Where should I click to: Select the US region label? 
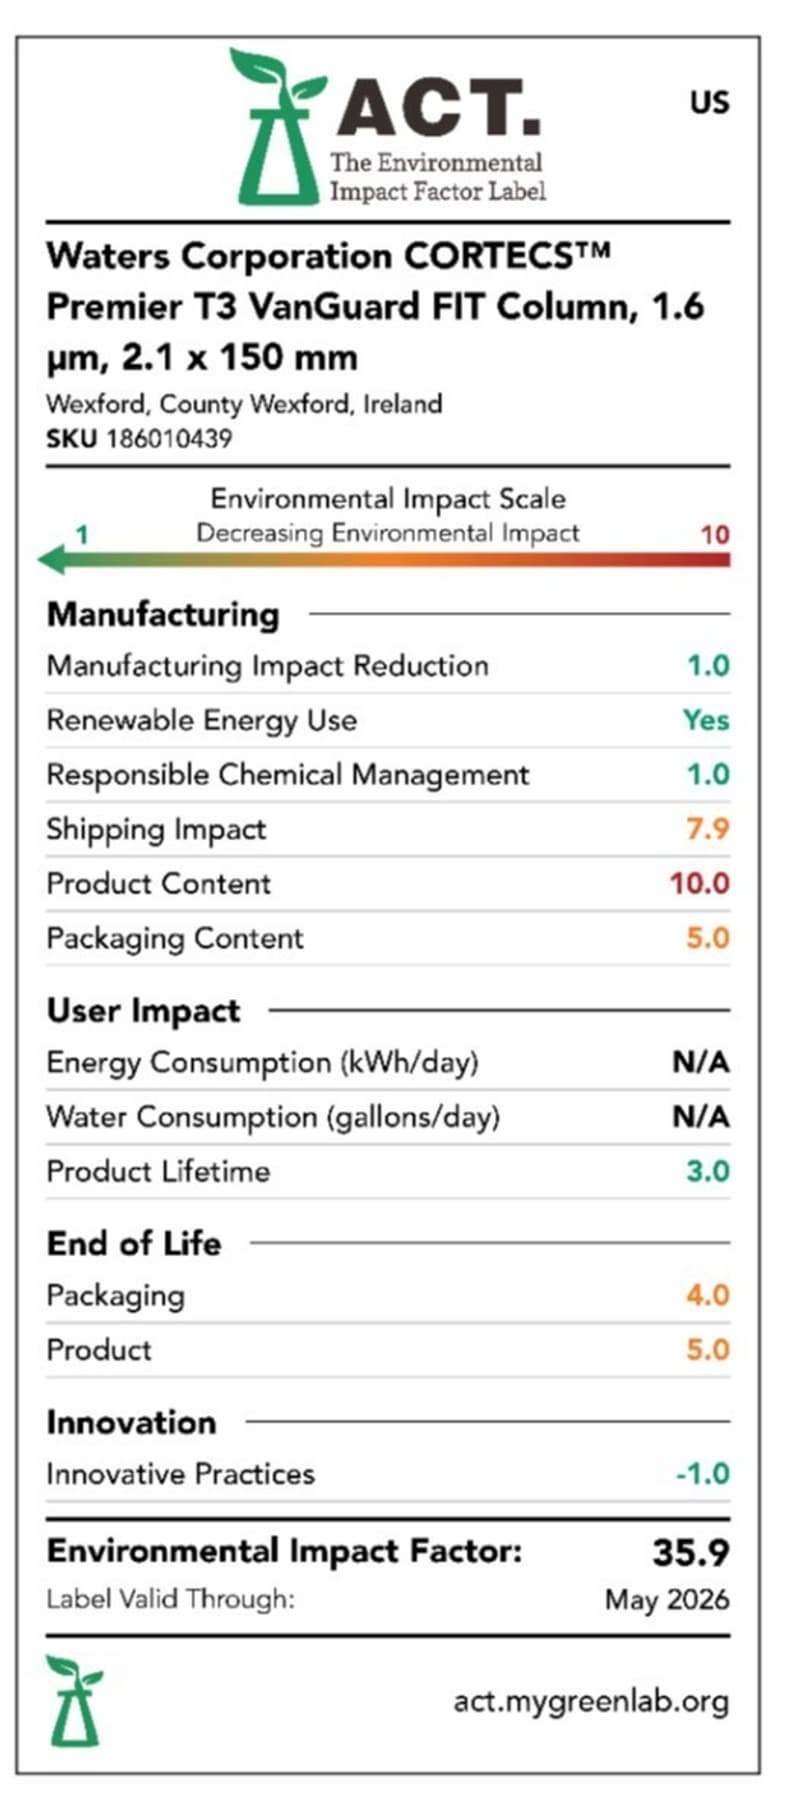coord(709,102)
